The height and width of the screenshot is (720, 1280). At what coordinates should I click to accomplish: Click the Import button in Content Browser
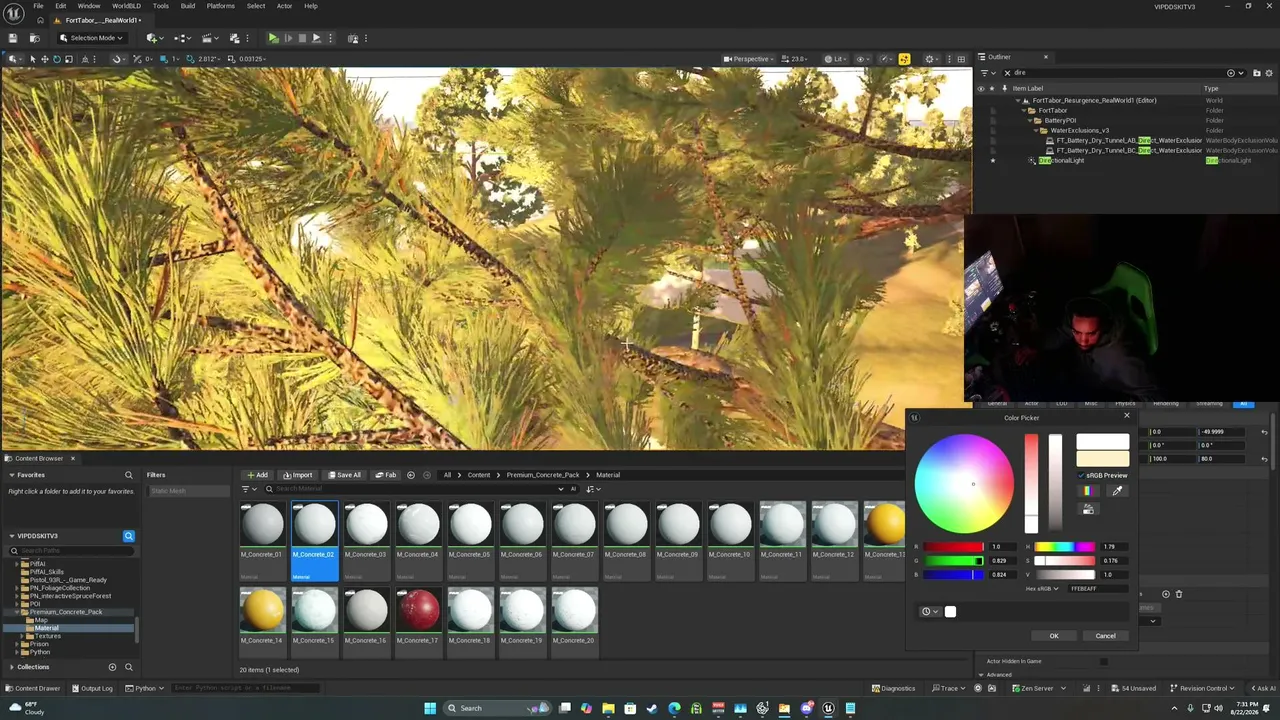(298, 475)
